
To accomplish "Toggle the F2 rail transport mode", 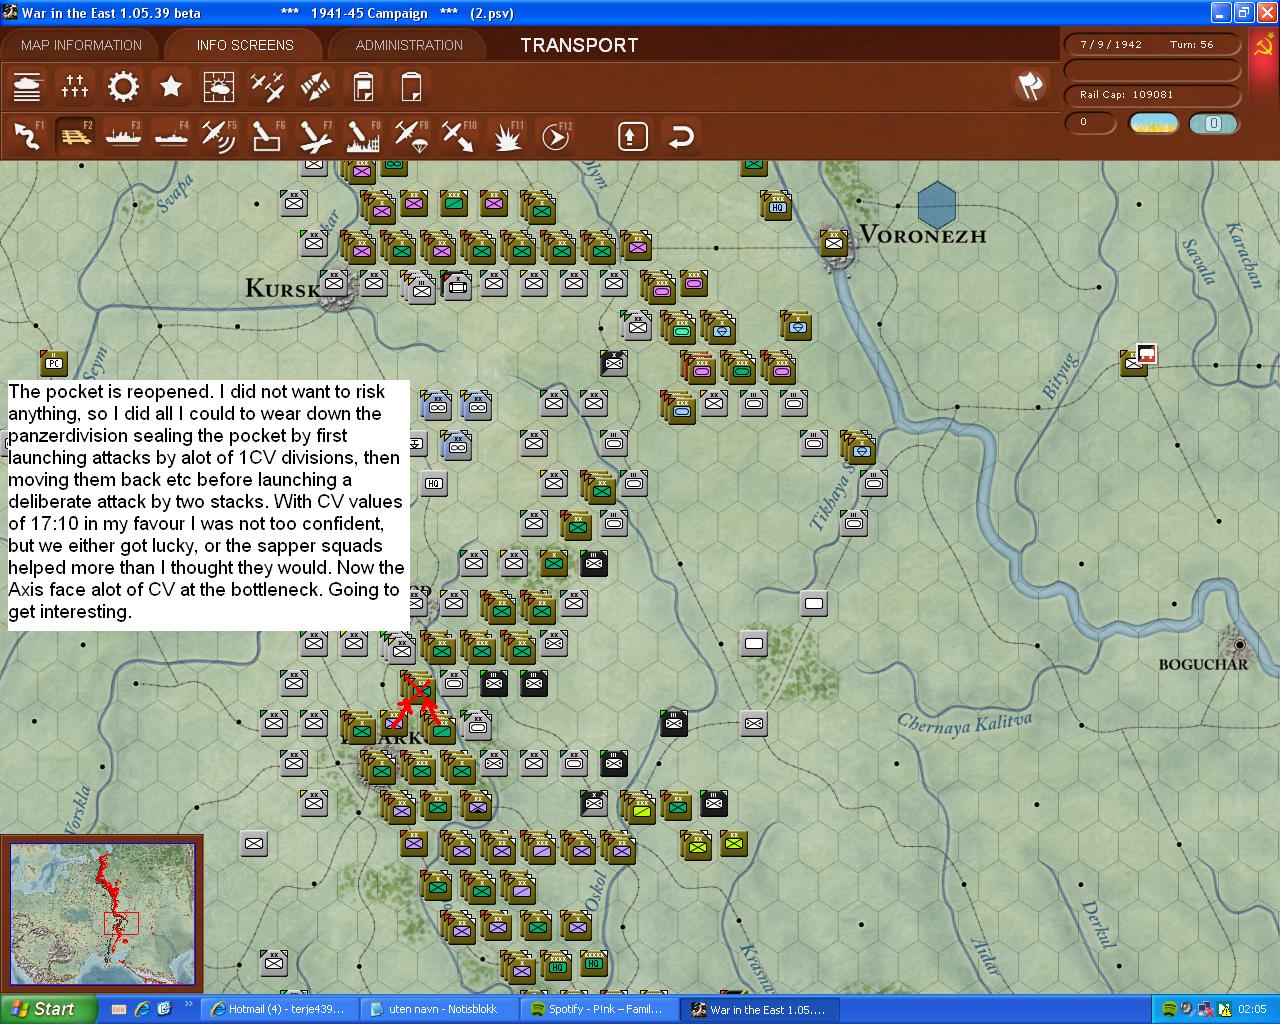I will [75, 135].
